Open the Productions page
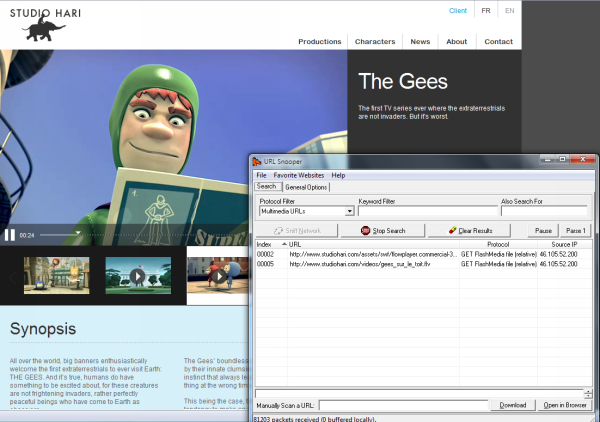This screenshot has width=600, height=422. pyautogui.click(x=320, y=41)
